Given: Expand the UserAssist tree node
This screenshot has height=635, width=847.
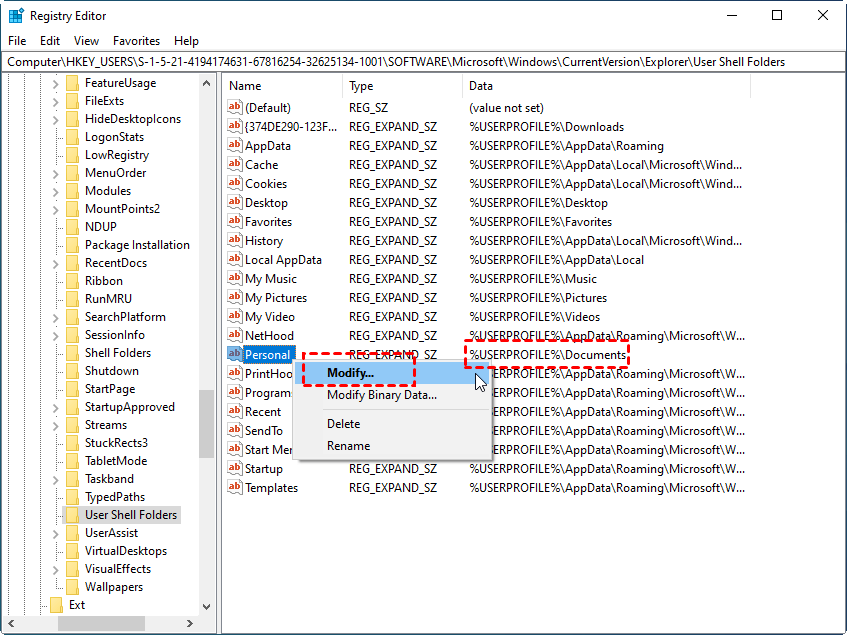Looking at the screenshot, I should click(56, 533).
